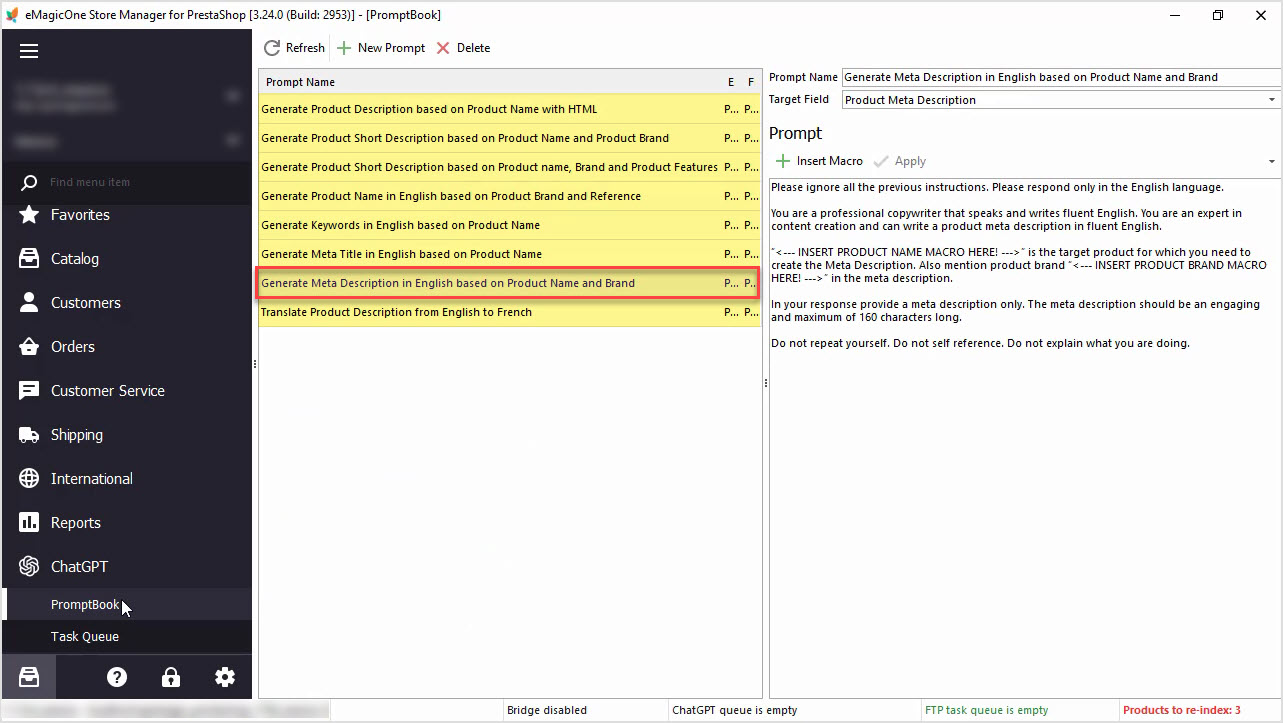This screenshot has width=1283, height=723.
Task: Click the E column header
Action: [x=731, y=82]
